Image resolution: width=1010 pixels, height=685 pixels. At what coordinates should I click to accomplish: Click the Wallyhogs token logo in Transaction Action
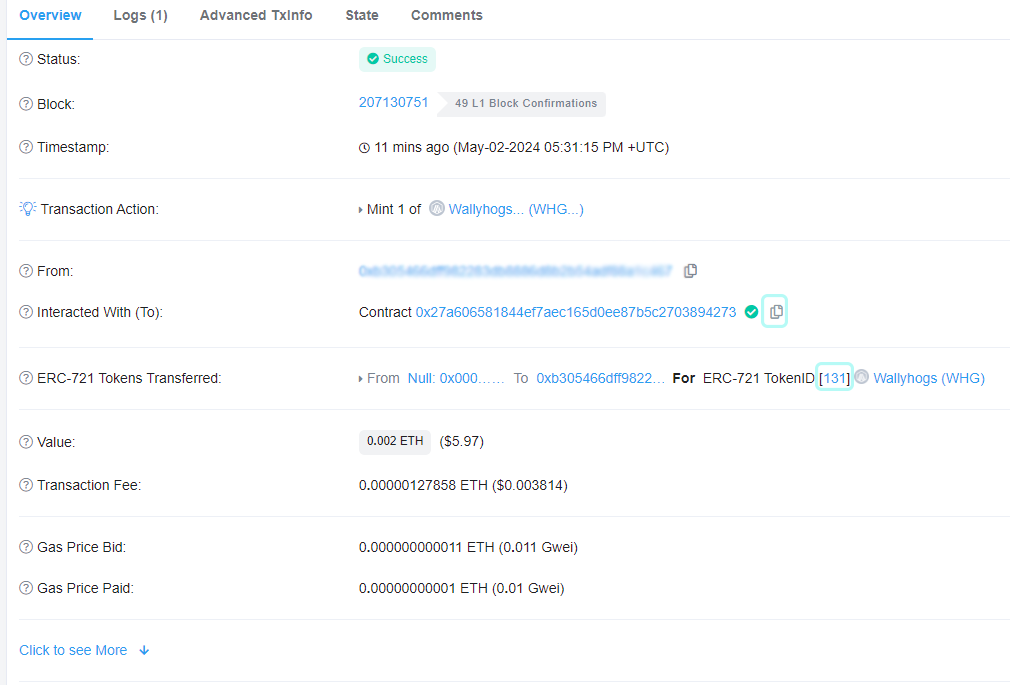click(436, 208)
